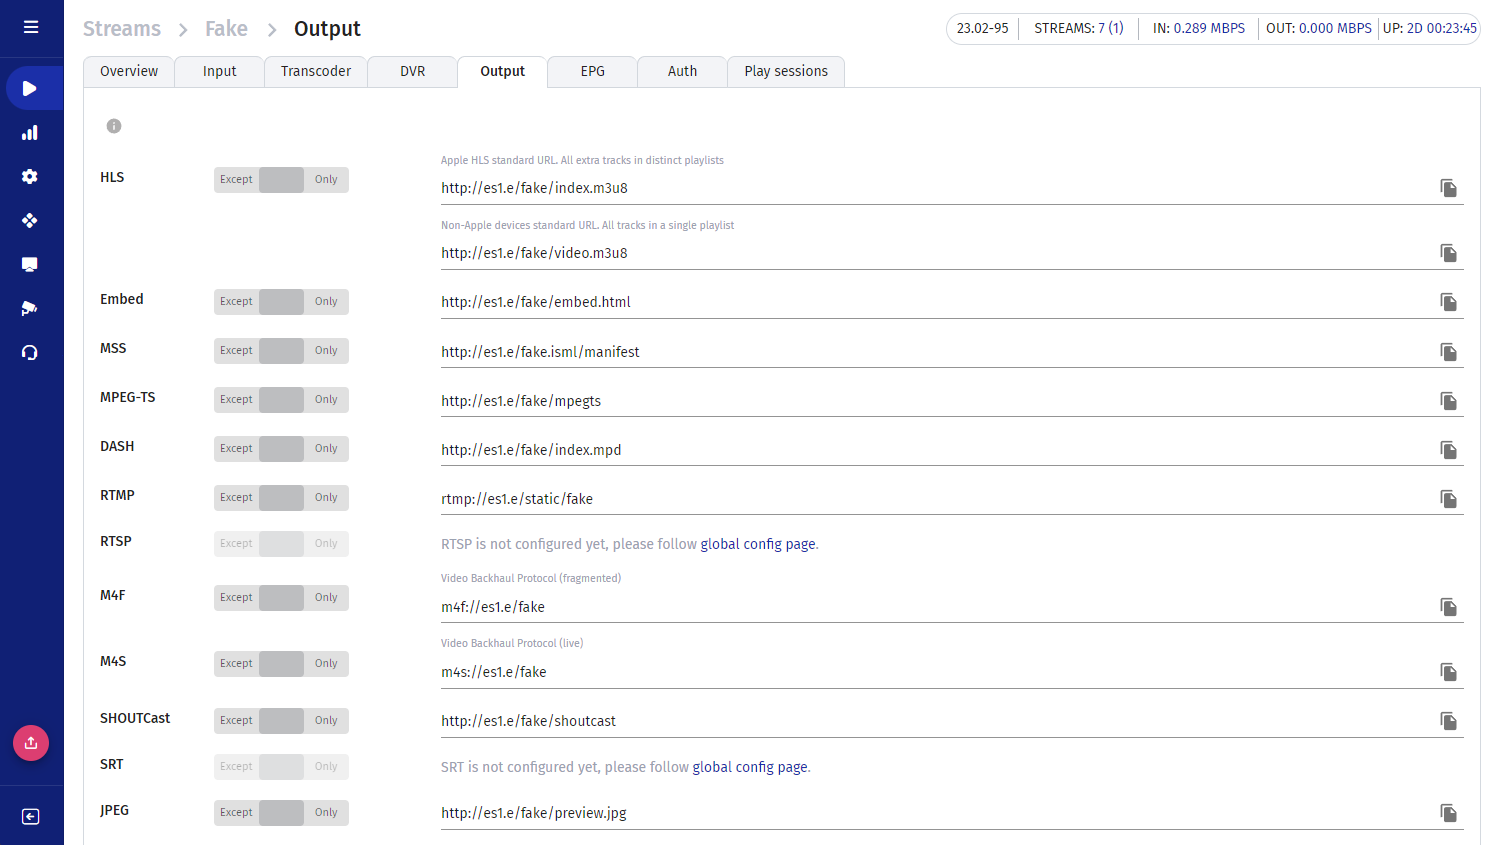Follow global config page link for RTSP
The image size is (1500, 845).
[758, 544]
